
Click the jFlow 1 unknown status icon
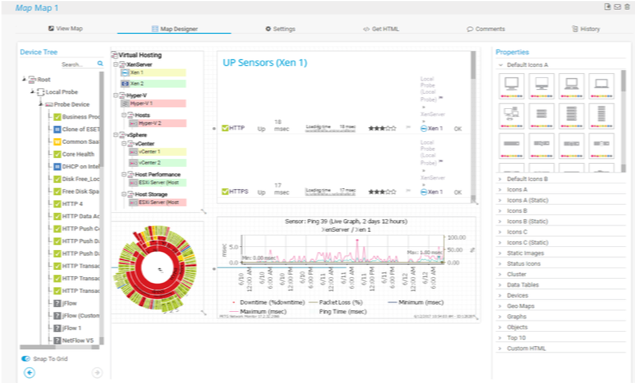(x=57, y=328)
